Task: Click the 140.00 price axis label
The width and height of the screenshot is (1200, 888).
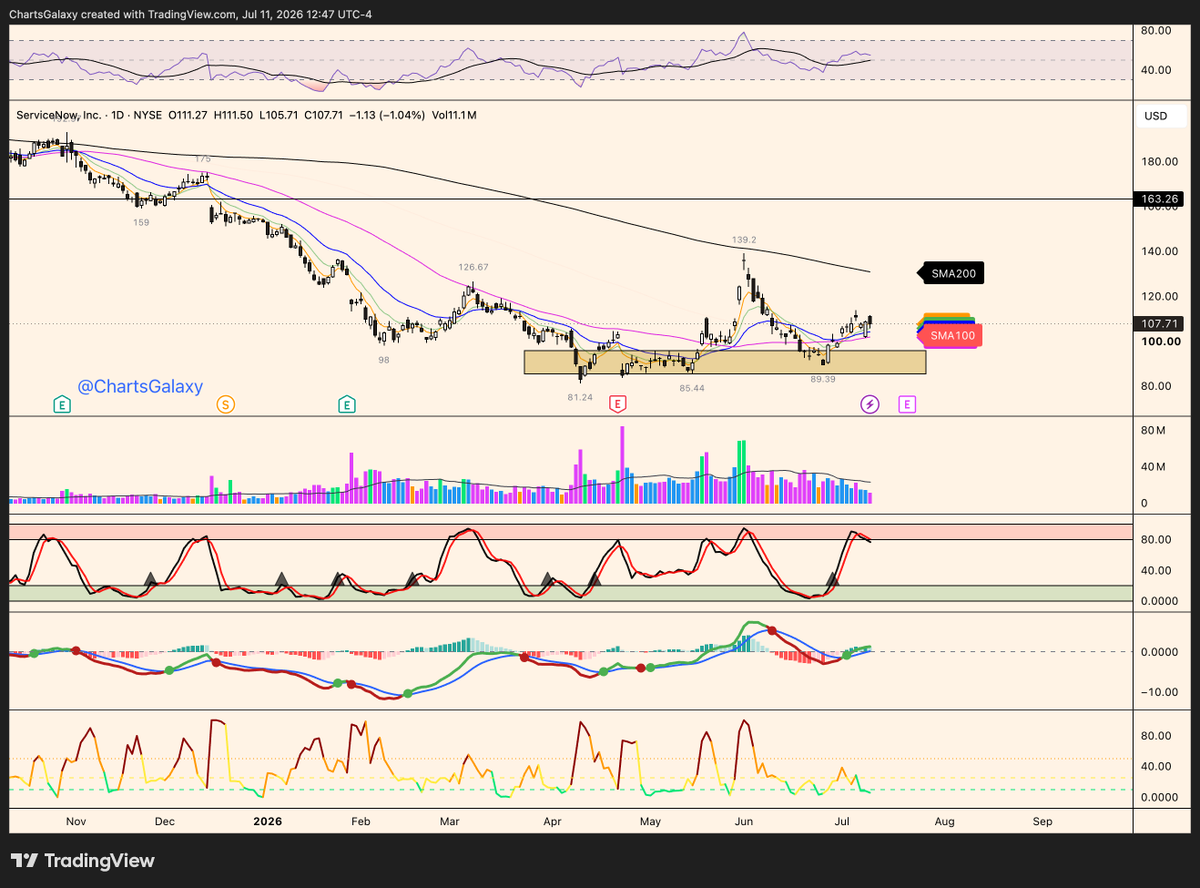Action: [1159, 252]
